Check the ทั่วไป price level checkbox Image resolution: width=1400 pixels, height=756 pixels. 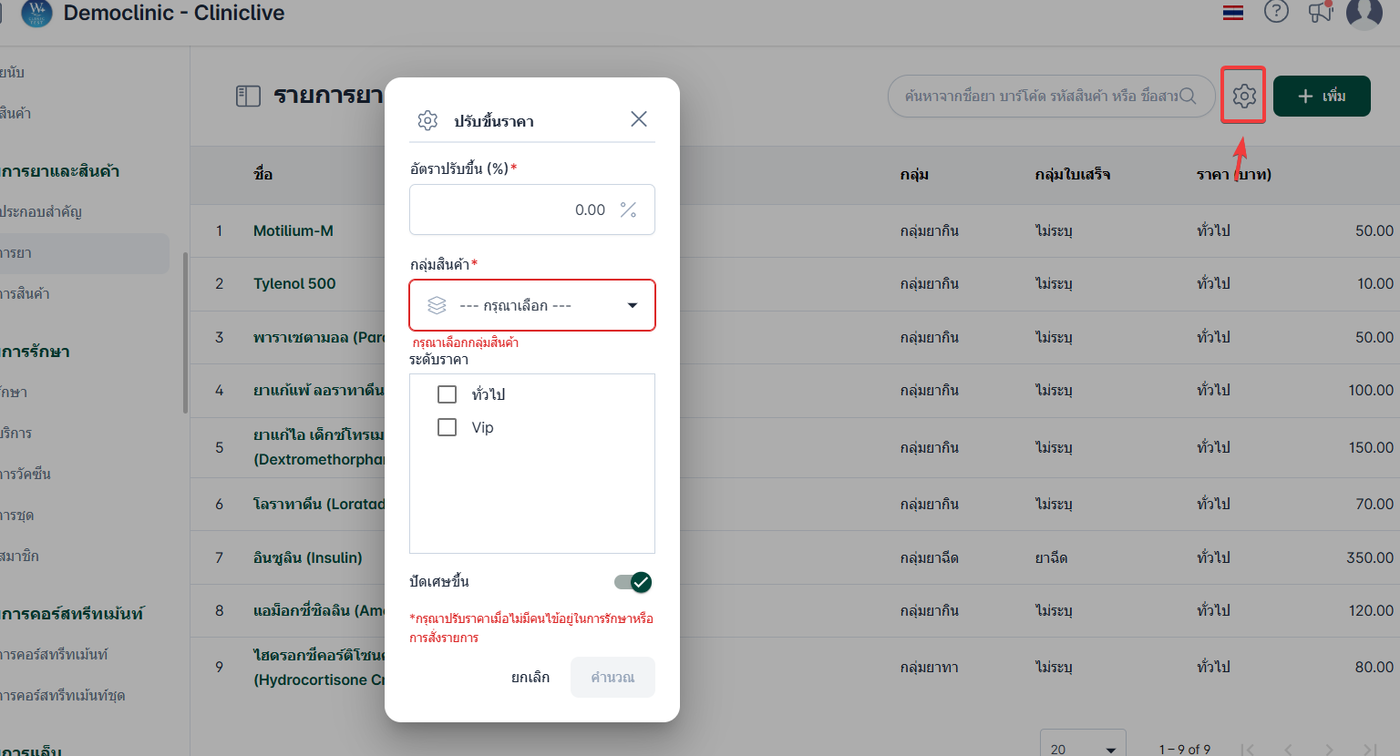pyautogui.click(x=447, y=395)
